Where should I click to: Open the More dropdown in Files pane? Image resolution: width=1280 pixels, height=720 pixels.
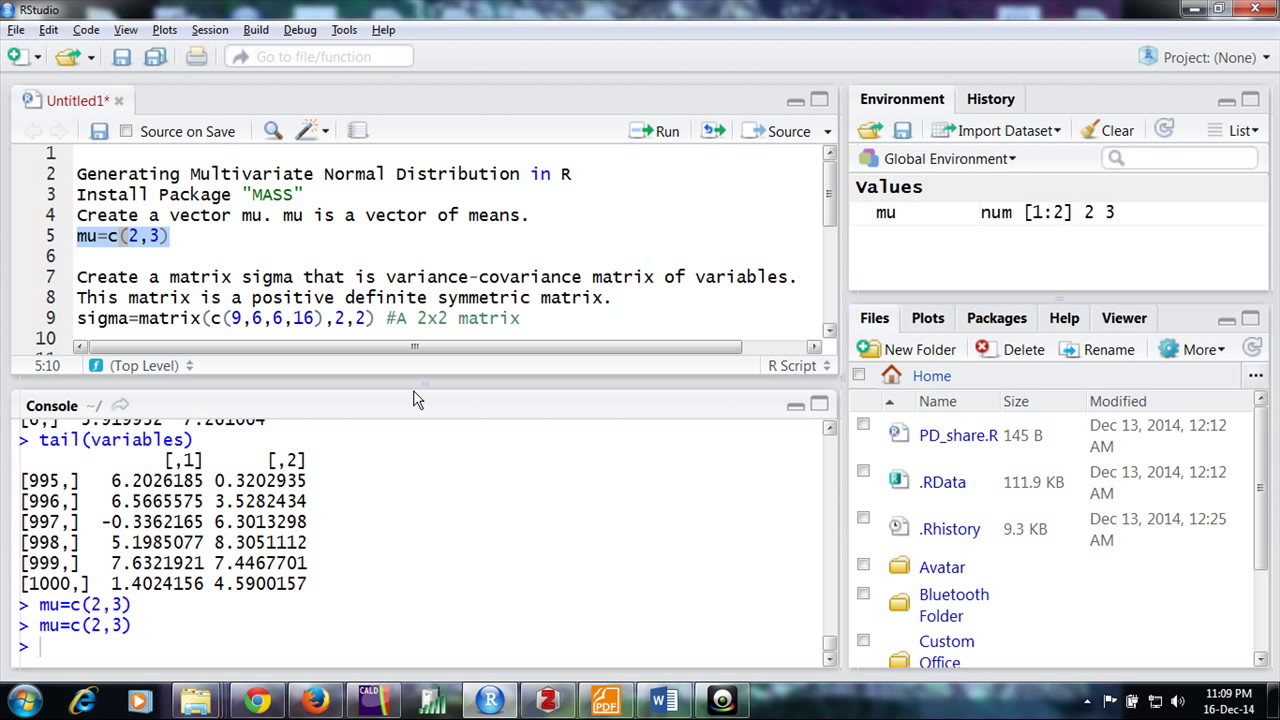tap(1191, 349)
